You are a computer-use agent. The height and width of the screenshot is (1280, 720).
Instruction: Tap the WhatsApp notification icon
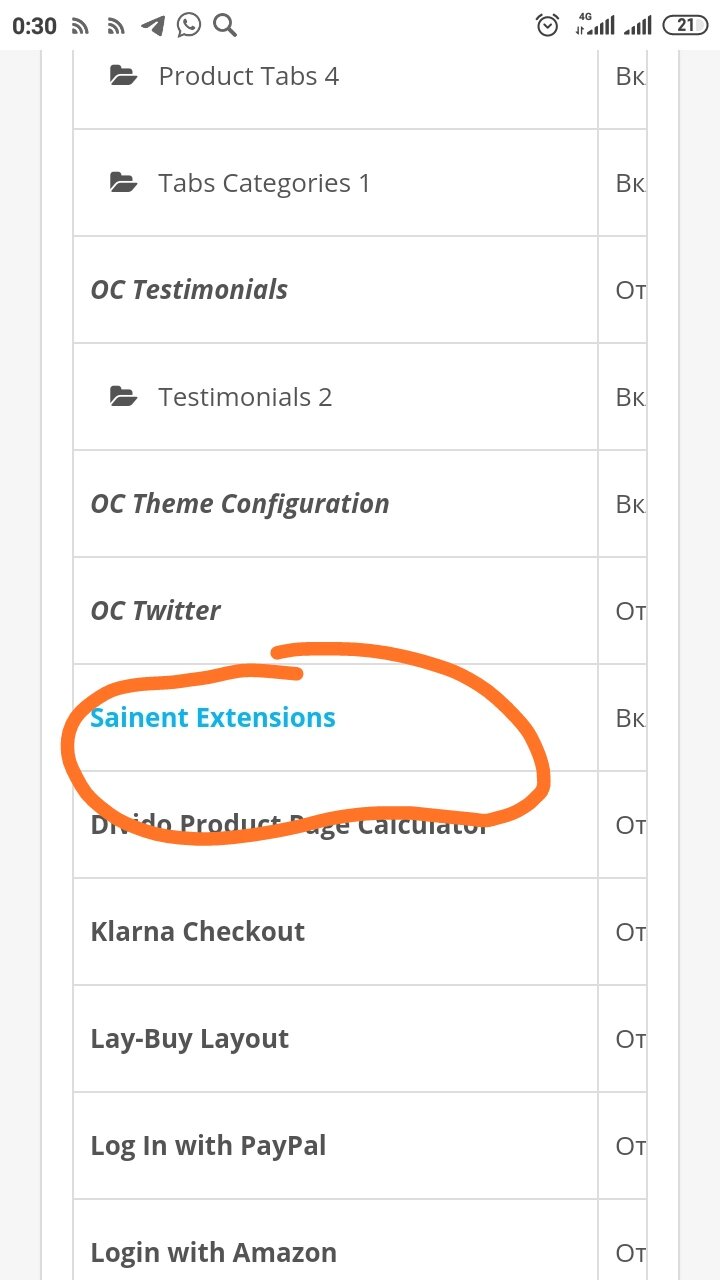(x=189, y=26)
